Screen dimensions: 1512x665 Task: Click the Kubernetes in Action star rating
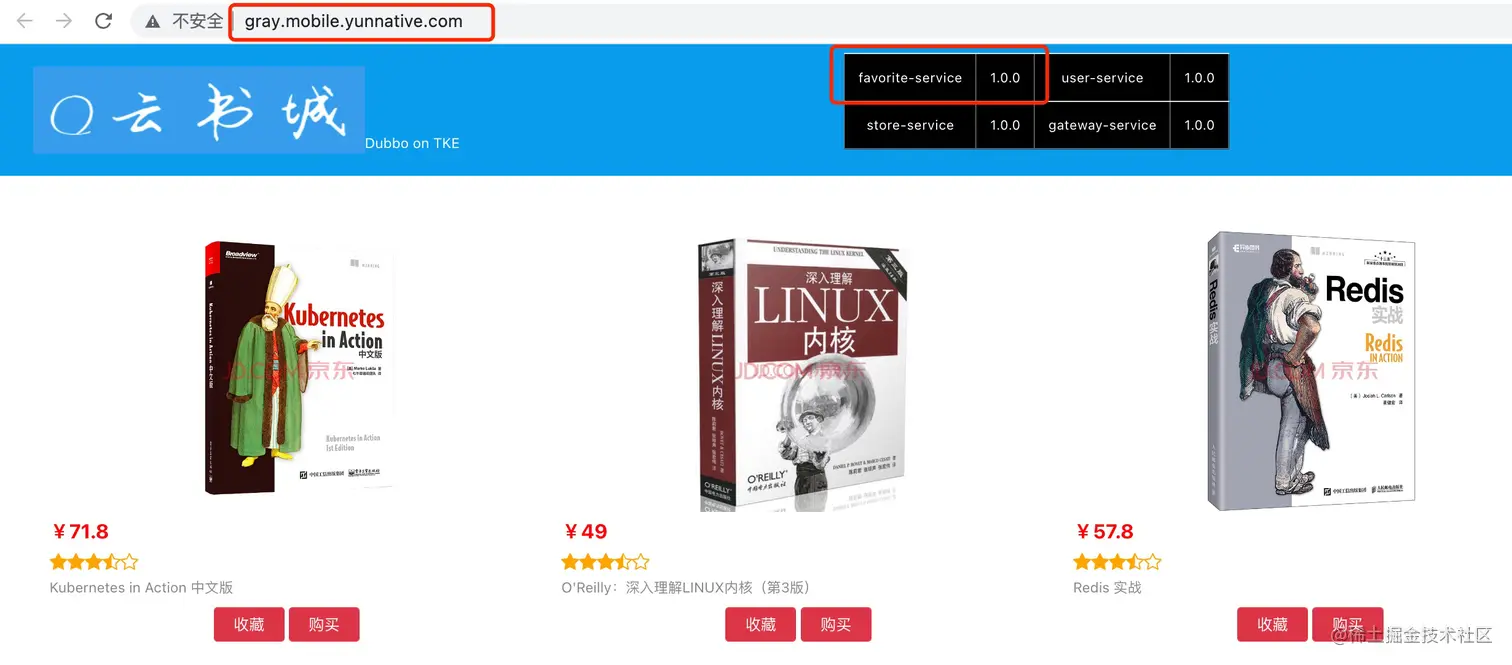[x=94, y=561]
